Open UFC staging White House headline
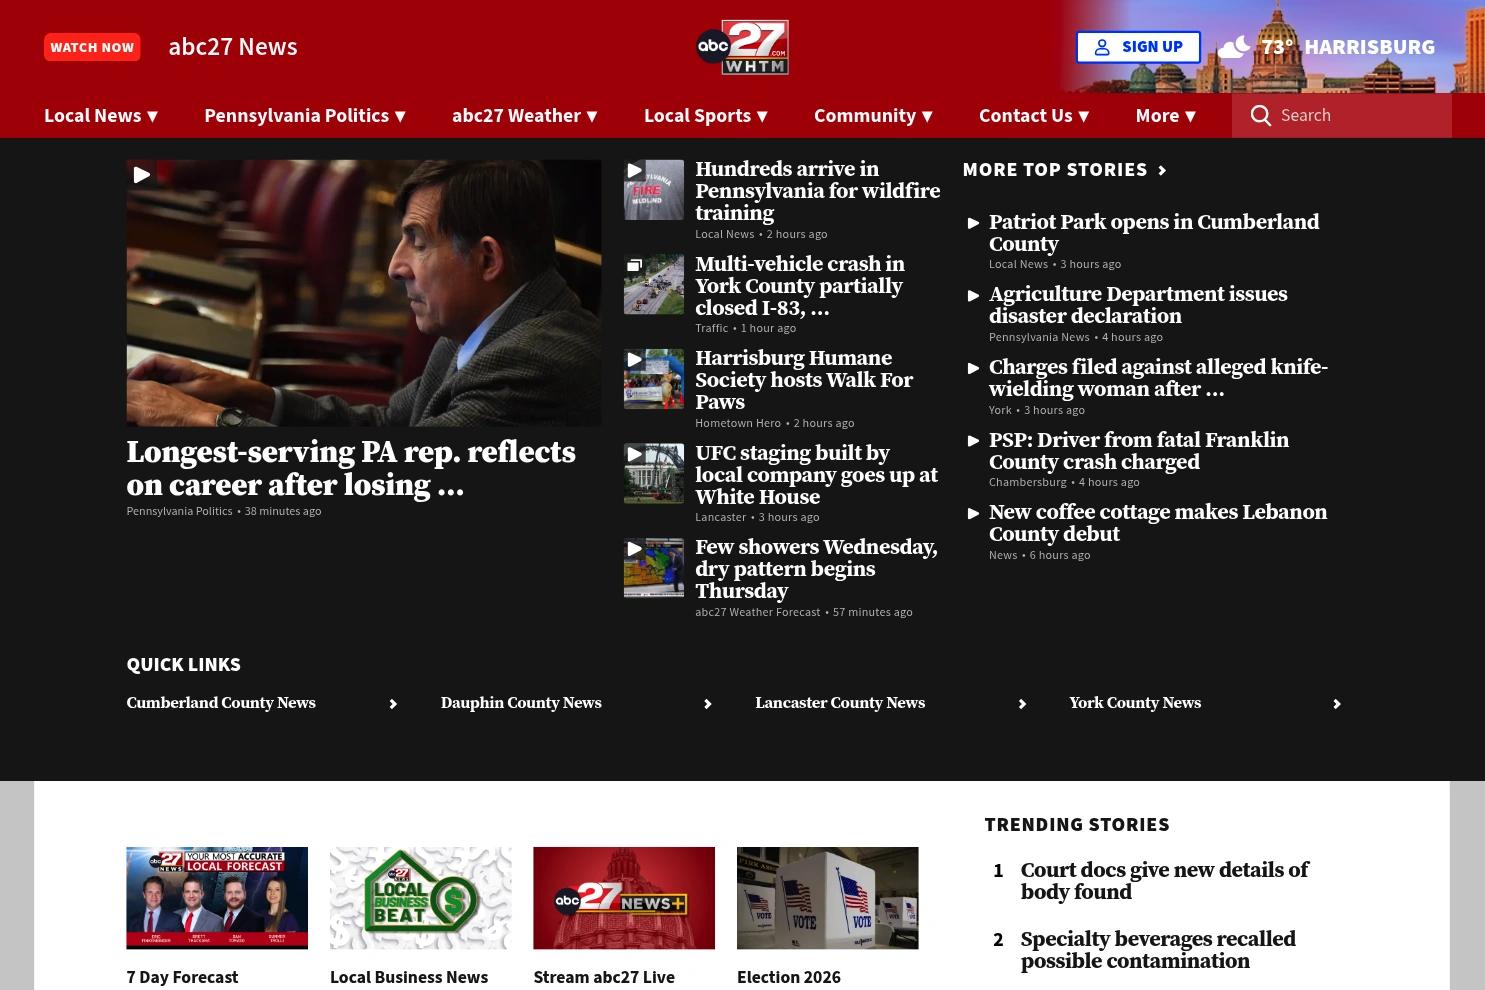Image resolution: width=1485 pixels, height=990 pixels. 816,475
